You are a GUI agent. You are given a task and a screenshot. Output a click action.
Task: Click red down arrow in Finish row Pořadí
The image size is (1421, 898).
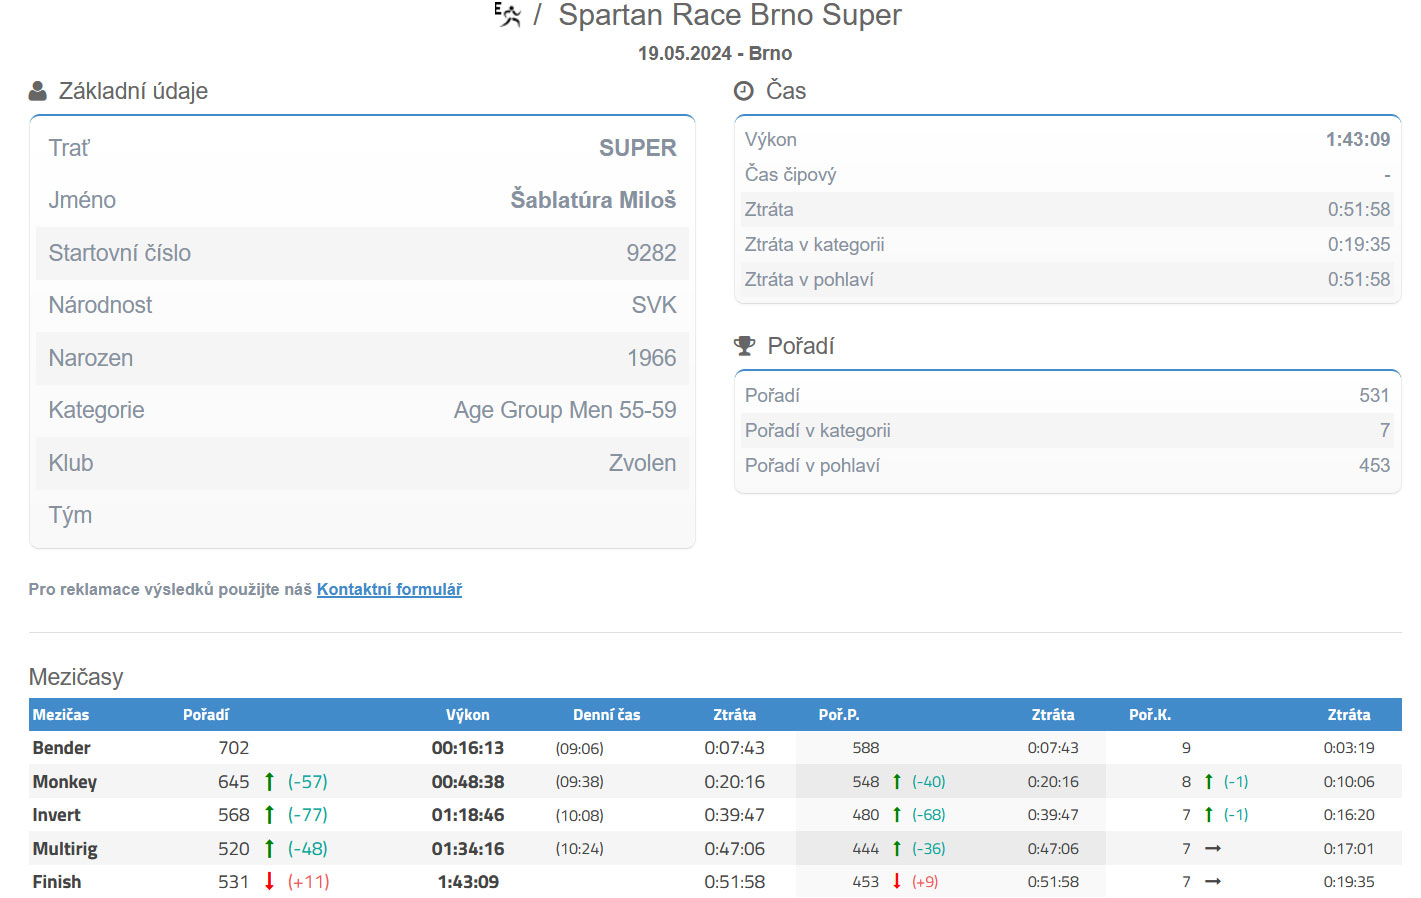[x=269, y=882]
